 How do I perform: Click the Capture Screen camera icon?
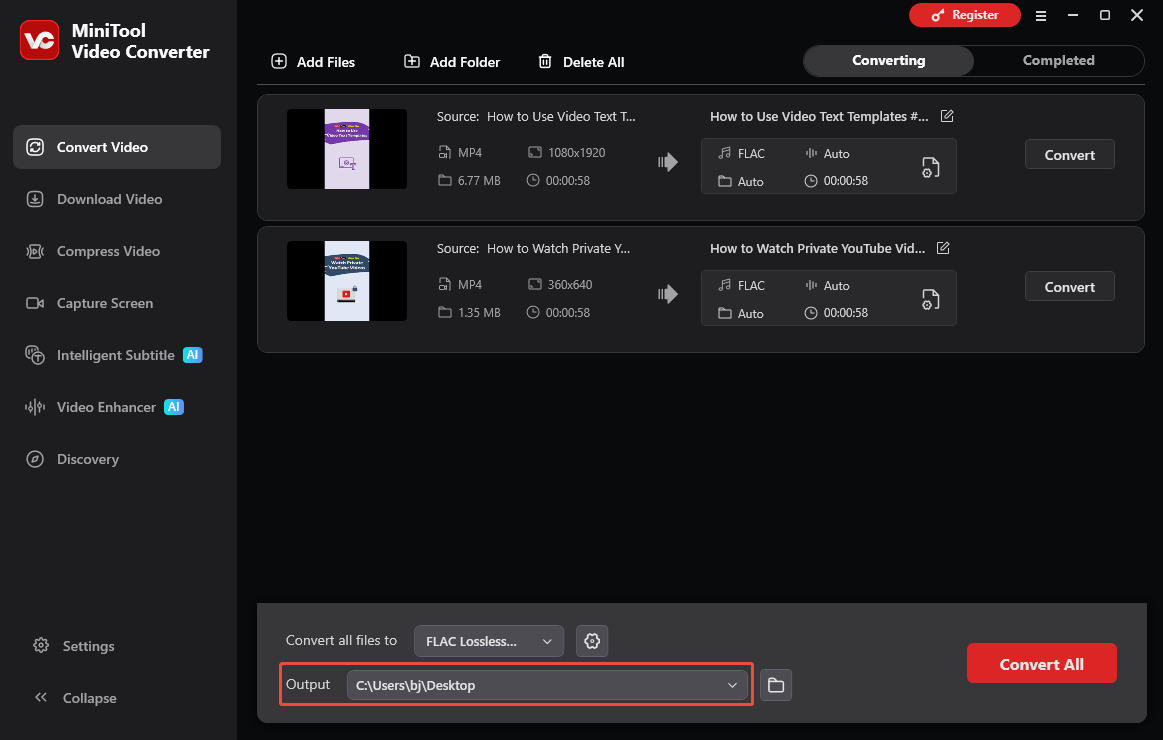[x=35, y=303]
